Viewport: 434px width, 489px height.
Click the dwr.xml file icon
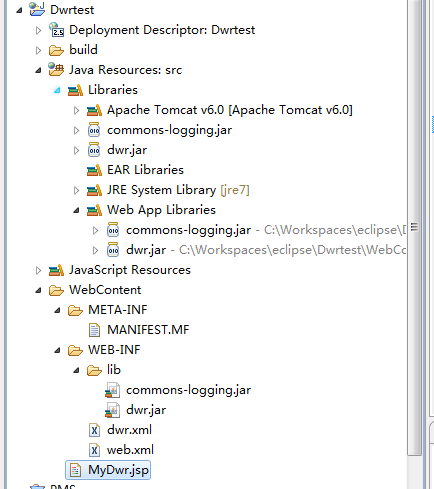[x=94, y=430]
